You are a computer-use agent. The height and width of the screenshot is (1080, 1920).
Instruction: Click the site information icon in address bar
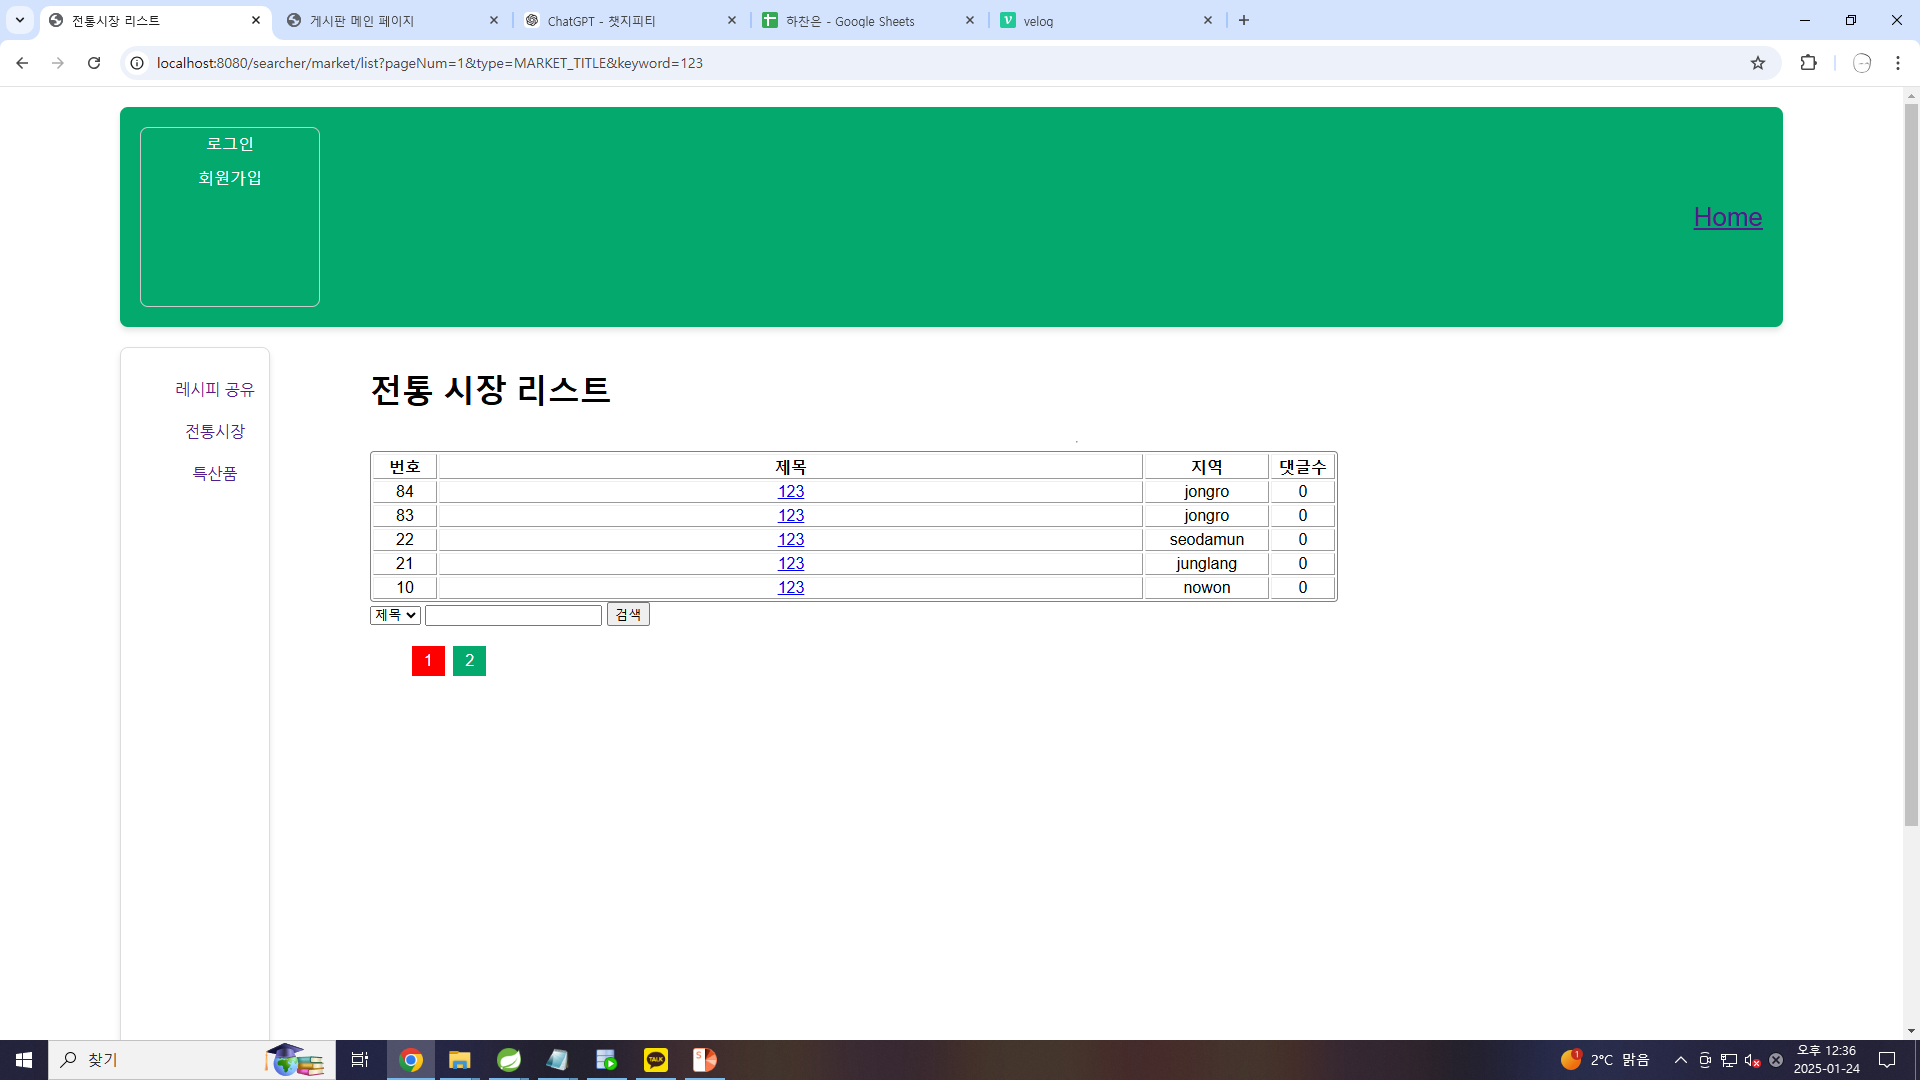pos(137,63)
